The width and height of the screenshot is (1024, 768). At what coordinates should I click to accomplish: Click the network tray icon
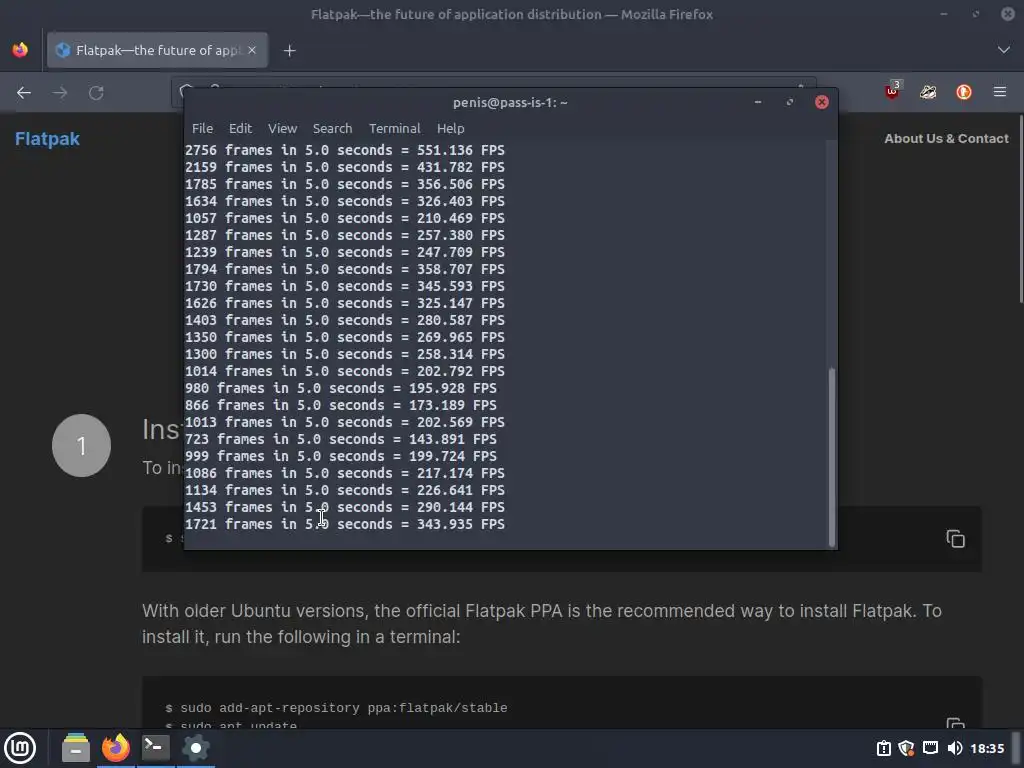pyautogui.click(x=930, y=748)
